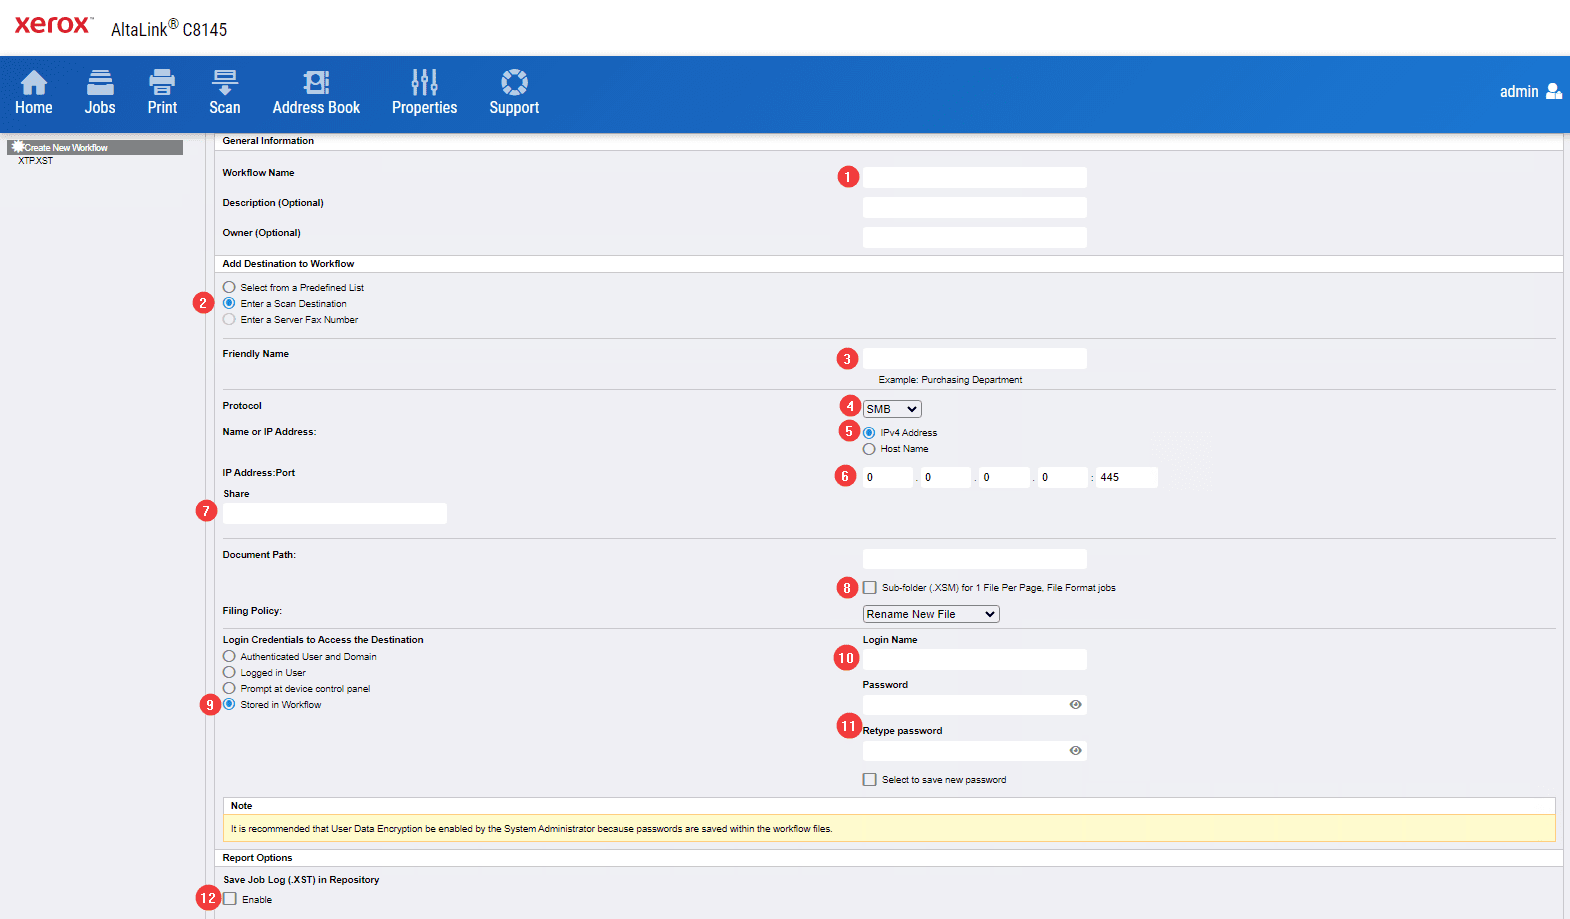Open the Address Book icon
This screenshot has height=919, width=1570.
pos(316,82)
